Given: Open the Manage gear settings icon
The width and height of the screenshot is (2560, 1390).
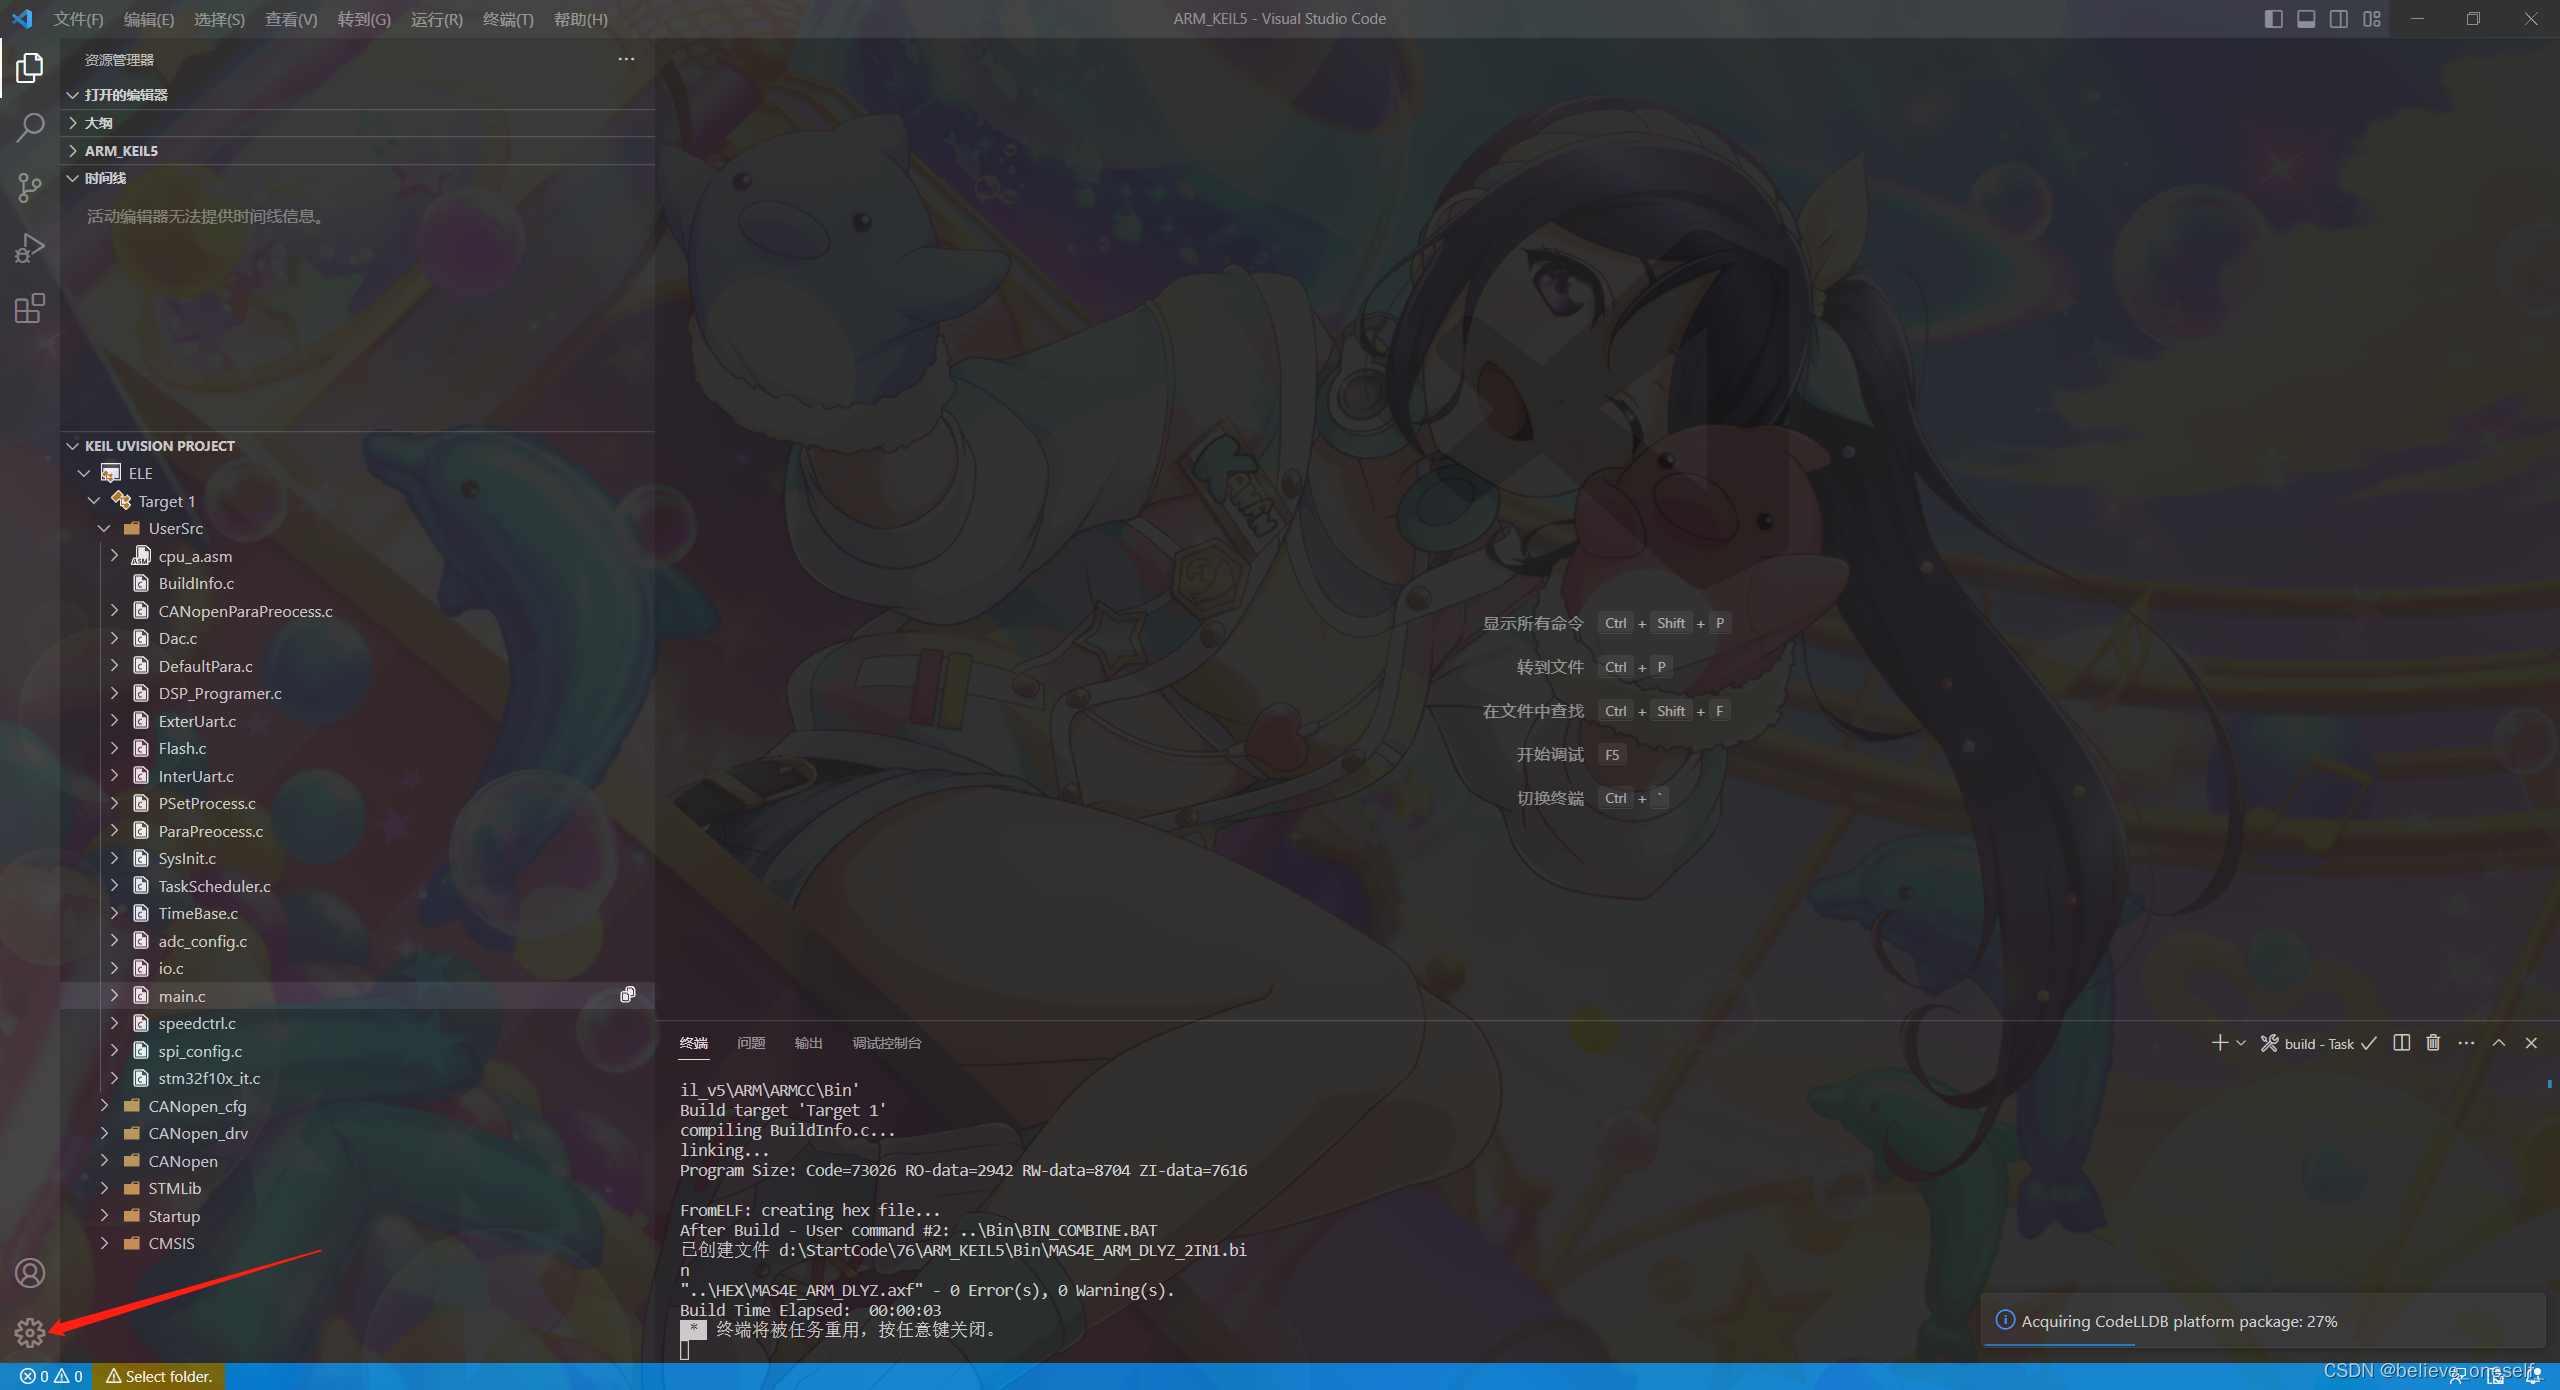Looking at the screenshot, I should click(30, 1332).
